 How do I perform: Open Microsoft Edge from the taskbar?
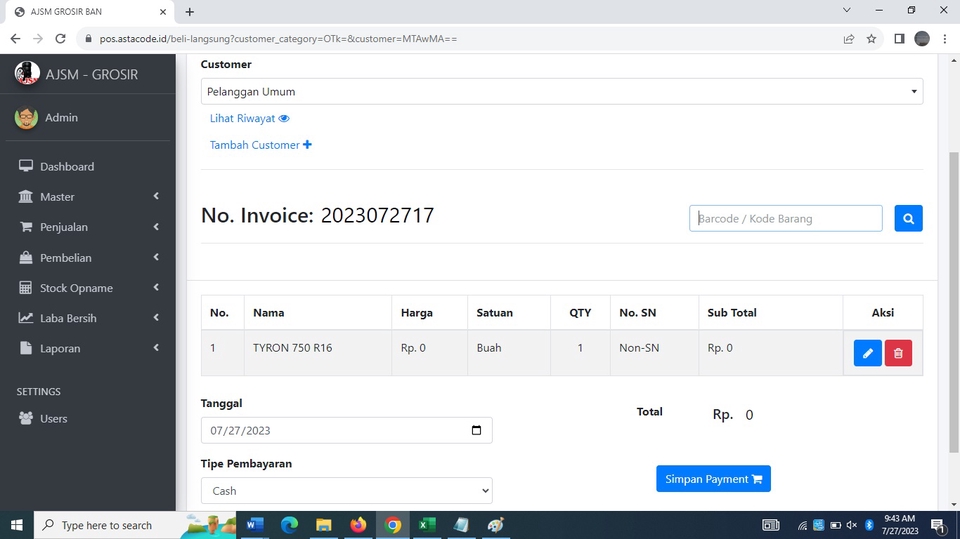pyautogui.click(x=289, y=526)
